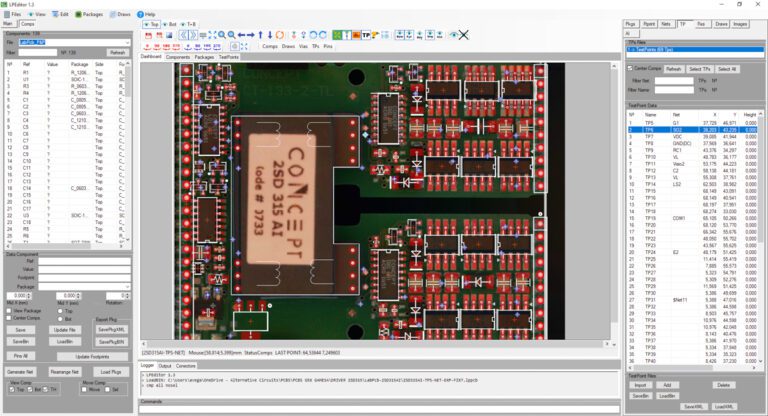The image size is (768, 416).
Task: Click the blue right arrow pan icon
Action: [x=251, y=35]
